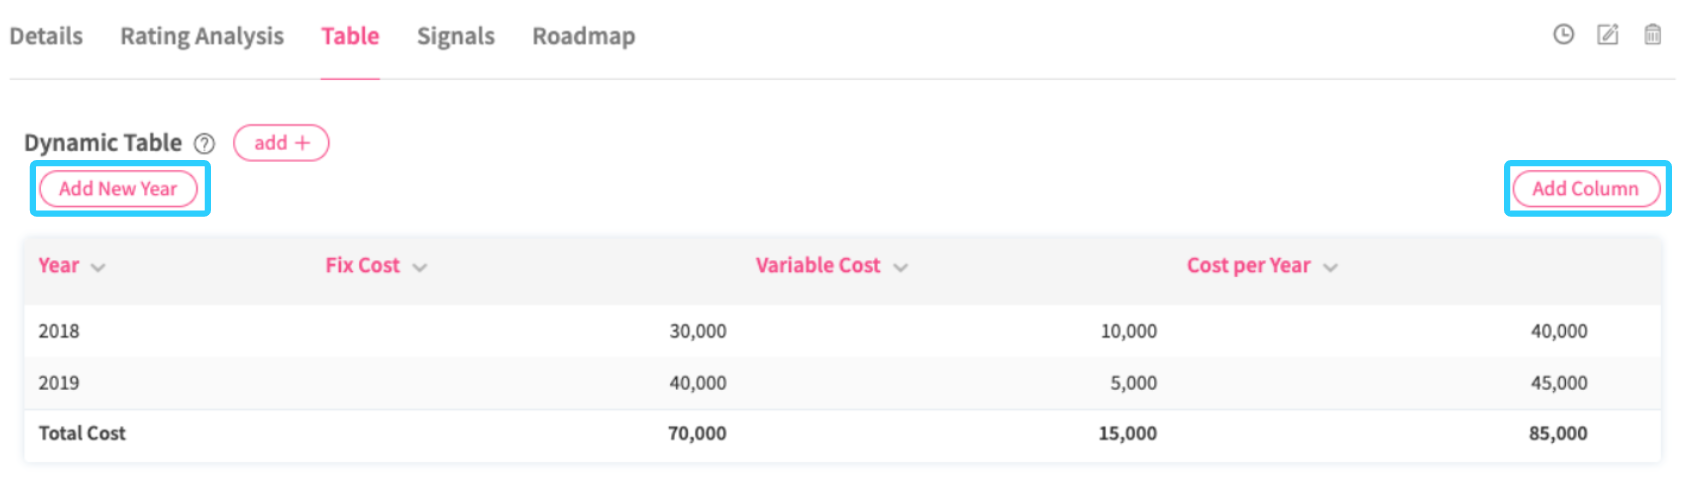Open the Dynamic Table help icon

[204, 144]
